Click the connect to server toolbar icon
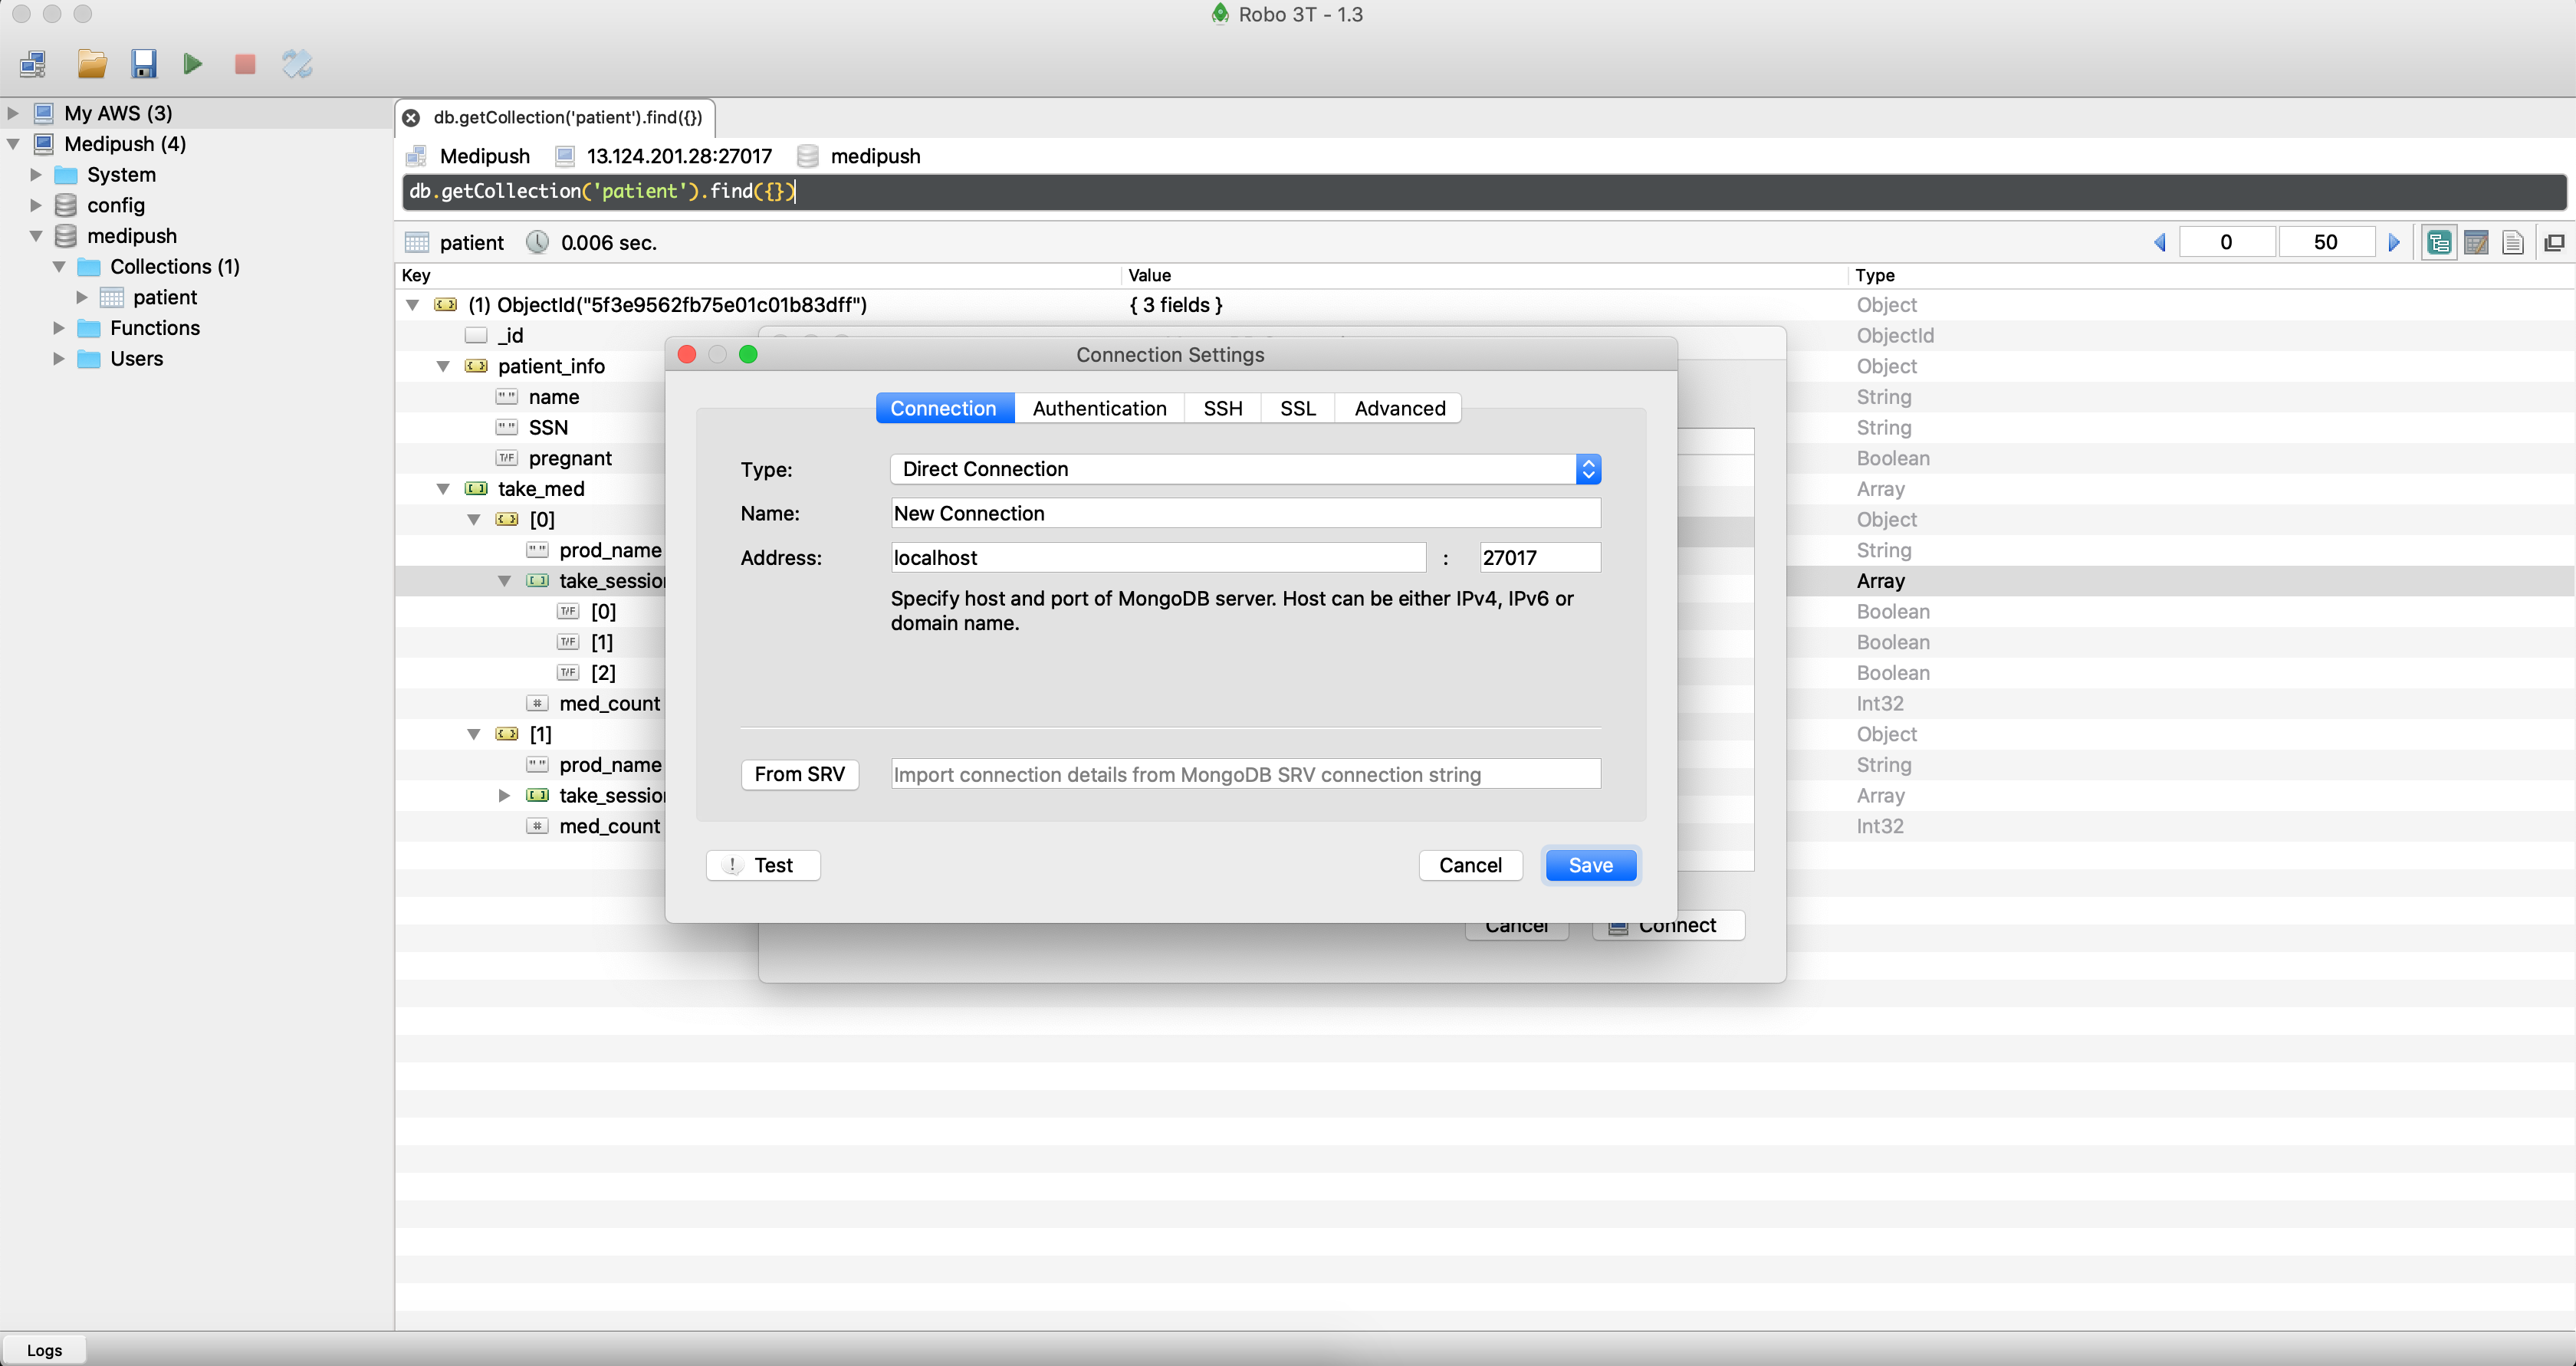 [33, 65]
